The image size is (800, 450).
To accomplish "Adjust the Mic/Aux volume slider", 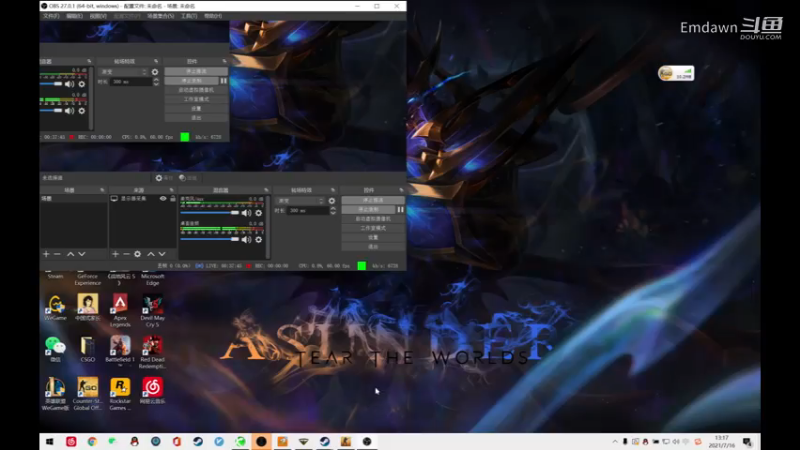I will (210, 212).
